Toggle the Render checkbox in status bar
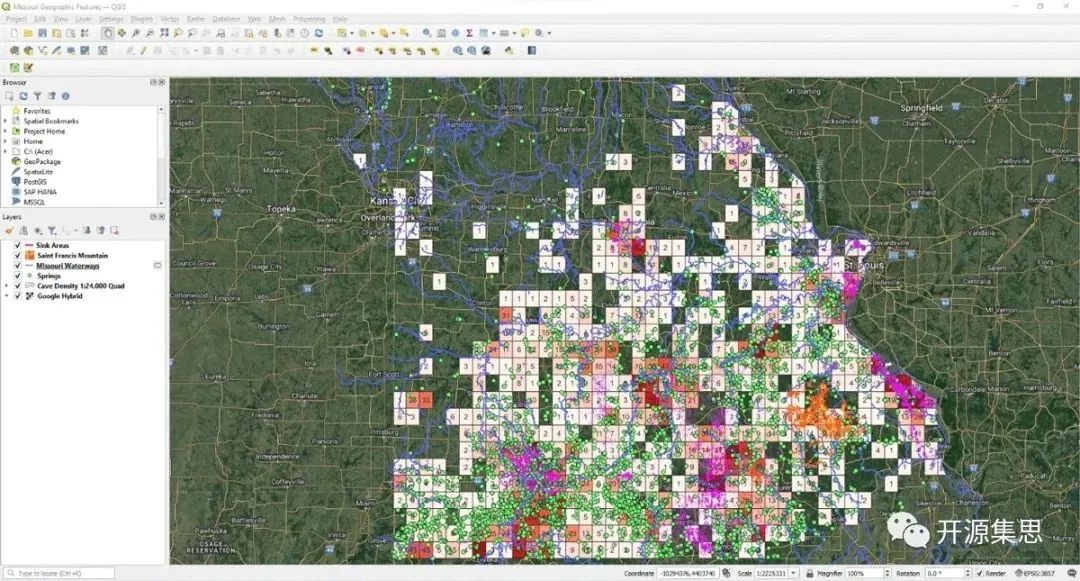The width and height of the screenshot is (1080, 581). [979, 573]
